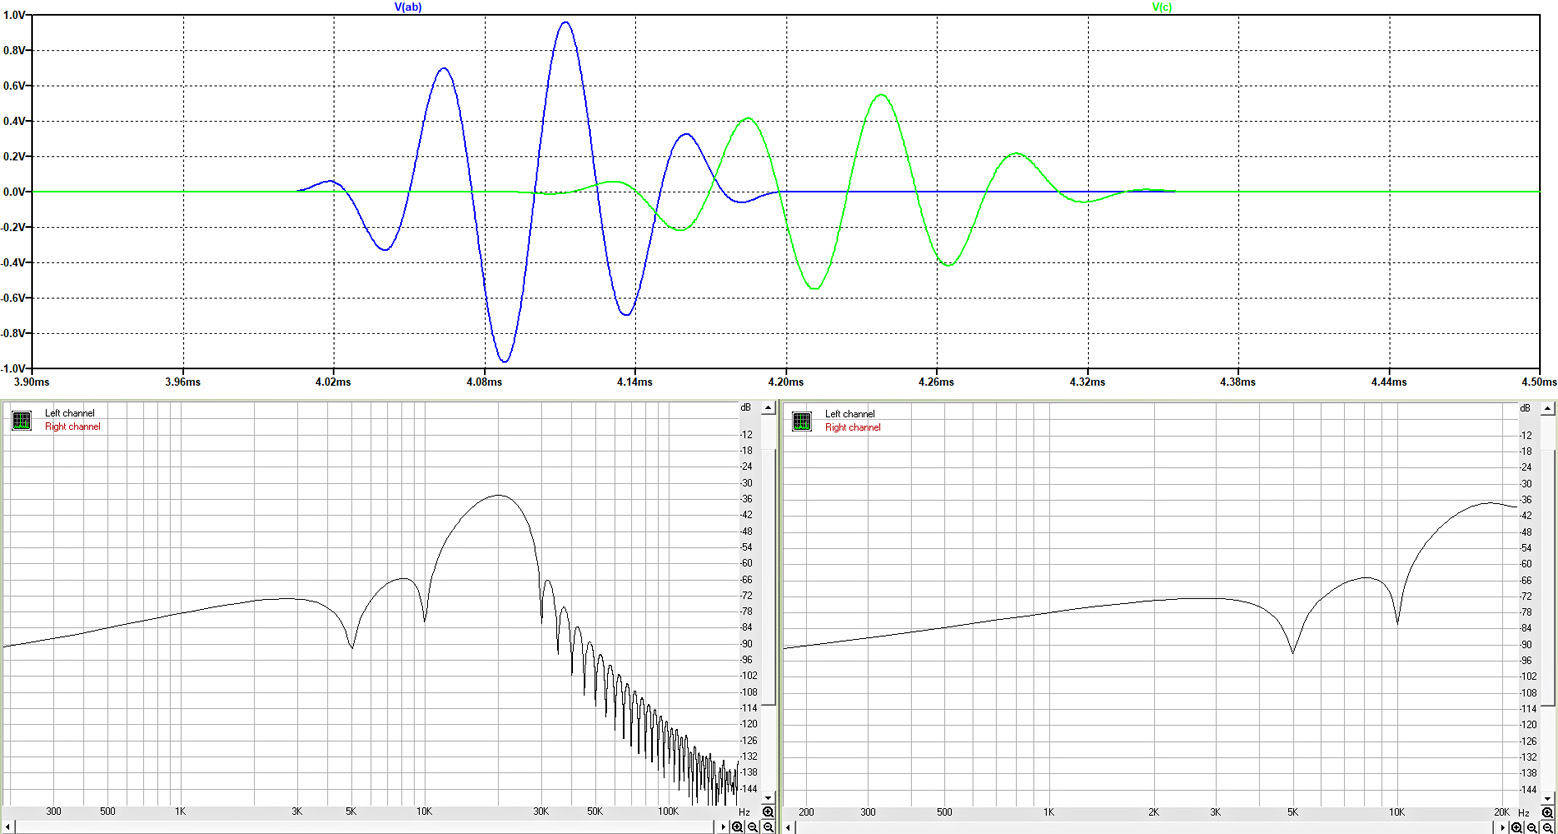The height and width of the screenshot is (834, 1558).
Task: Click the 0.0V label on voltage axis
Action: click(14, 192)
